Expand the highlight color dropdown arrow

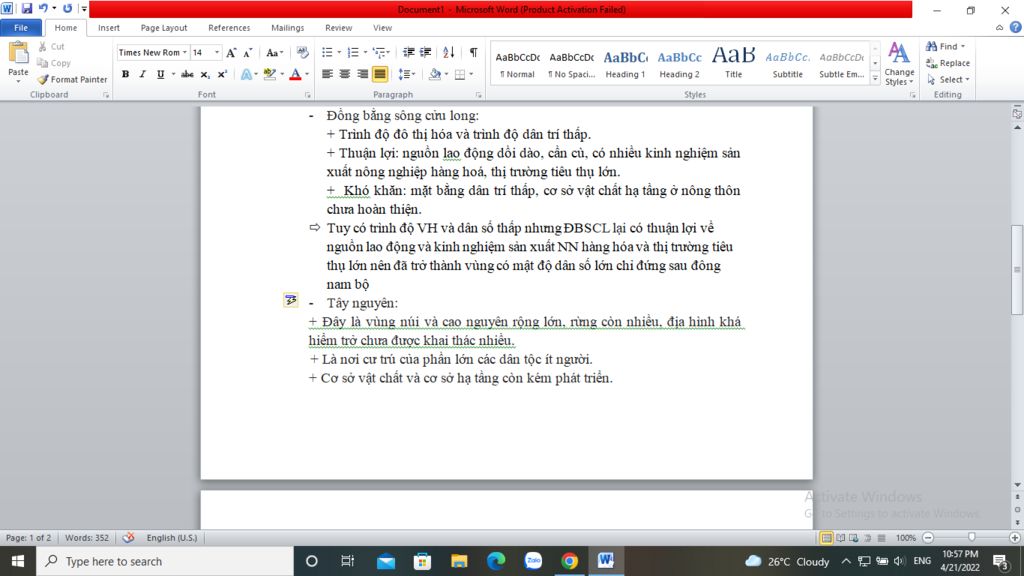282,74
